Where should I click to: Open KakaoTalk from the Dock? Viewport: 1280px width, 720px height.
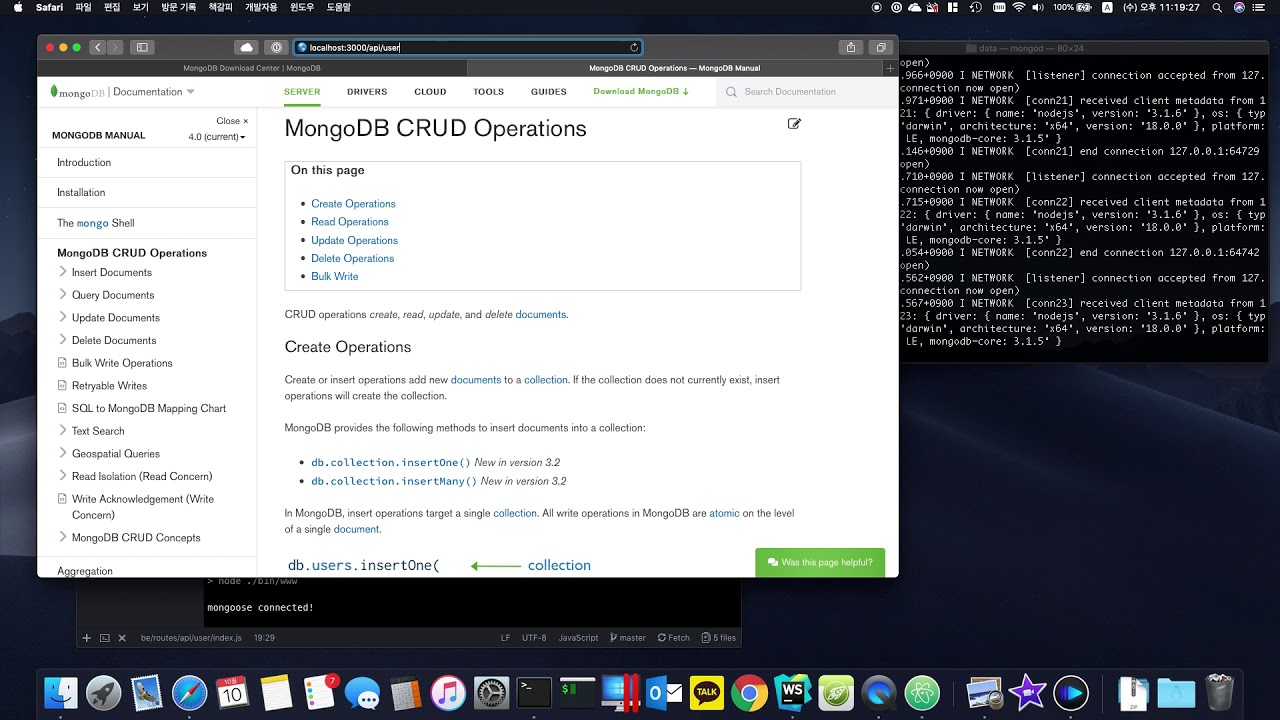point(707,692)
